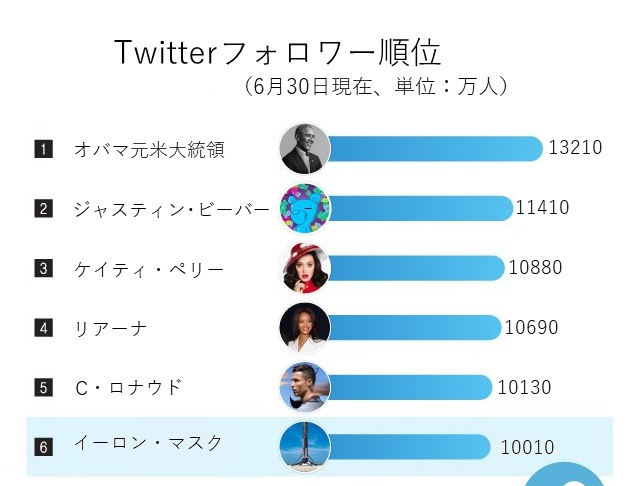
Task: Click Rihanna's profile picture
Action: click(305, 328)
